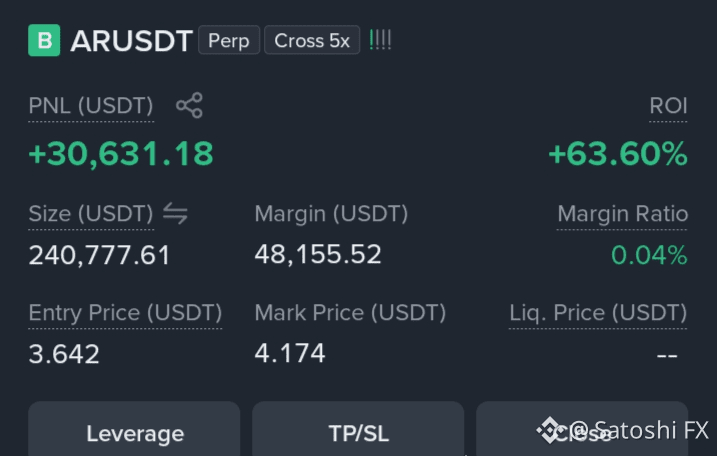Select the +30,631.18 PNL value
This screenshot has height=456, width=717.
tap(121, 154)
